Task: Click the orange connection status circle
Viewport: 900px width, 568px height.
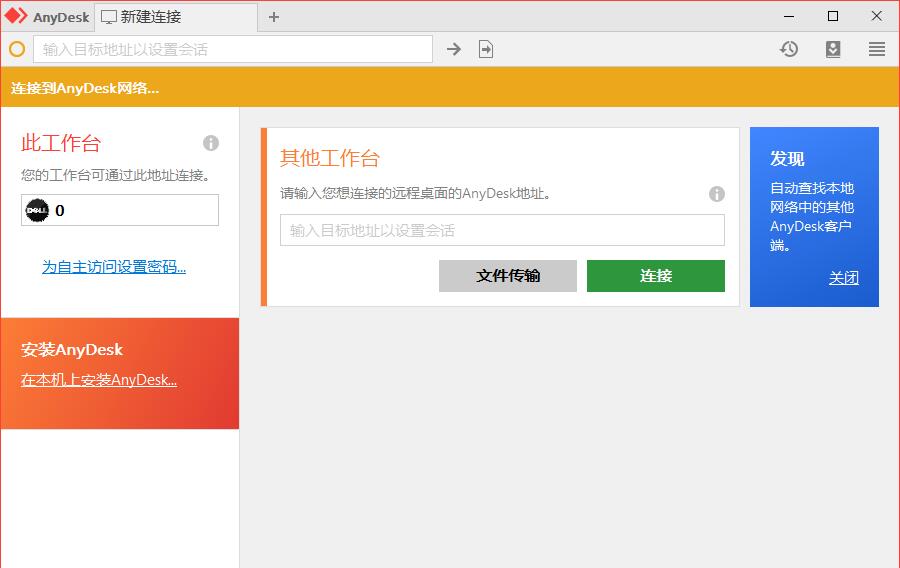Action: pyautogui.click(x=17, y=49)
